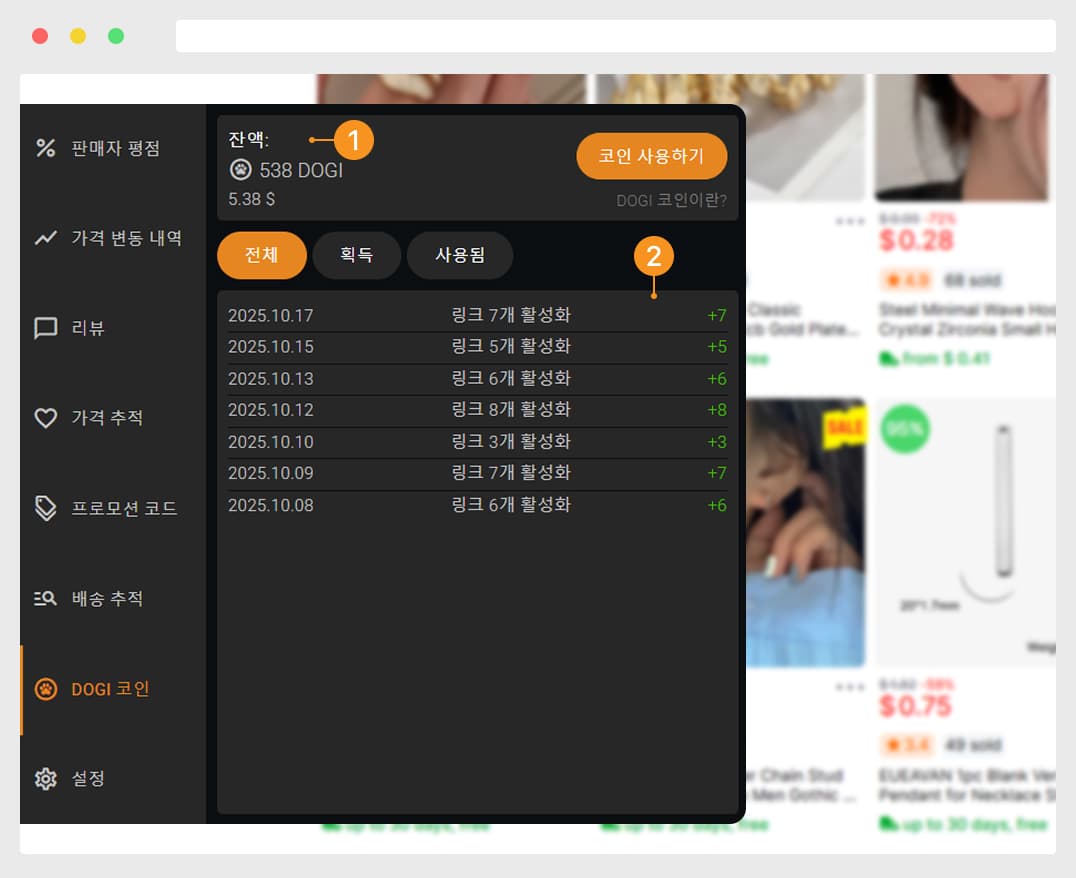Image resolution: width=1076 pixels, height=878 pixels.
Task: Select the 가격 추적 heart icon
Action: 45,418
